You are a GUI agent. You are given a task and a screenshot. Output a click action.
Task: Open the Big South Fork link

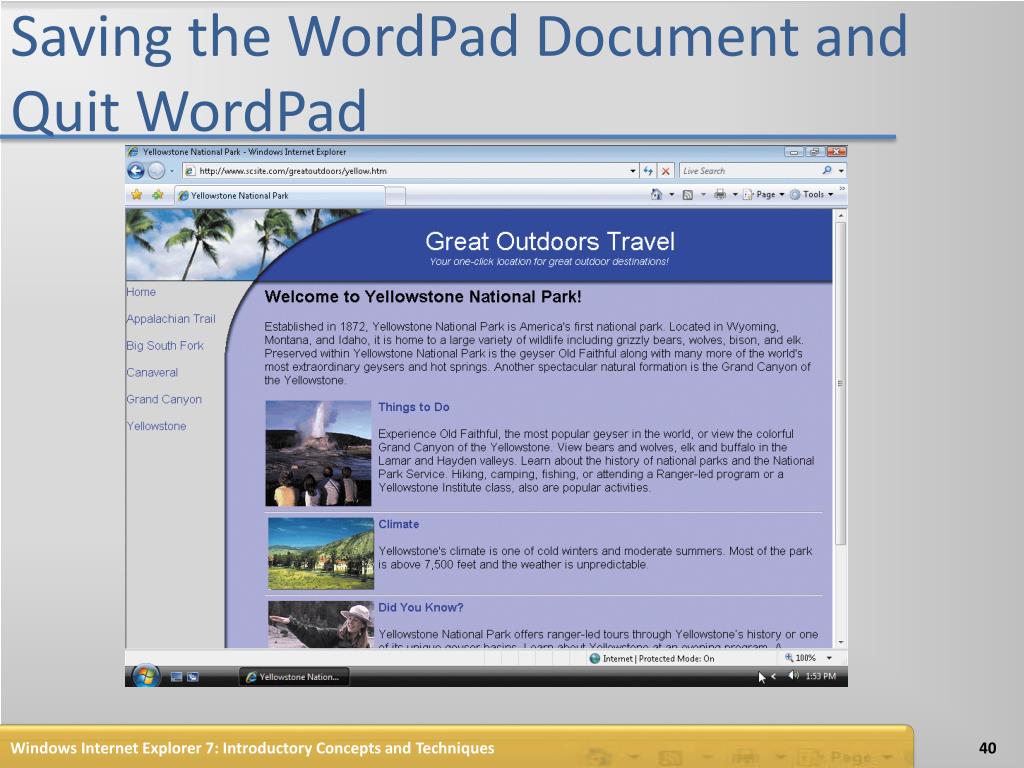pyautogui.click(x=165, y=345)
